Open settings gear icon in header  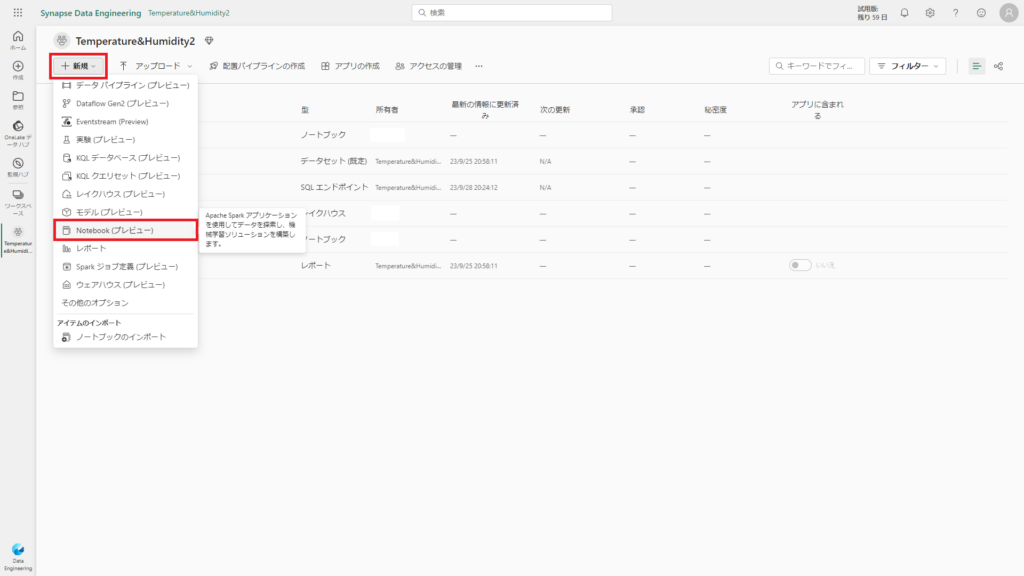930,13
